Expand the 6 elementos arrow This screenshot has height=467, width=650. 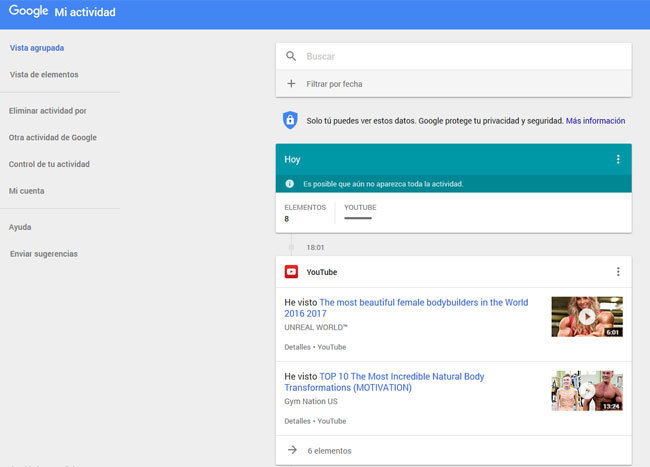(x=292, y=451)
